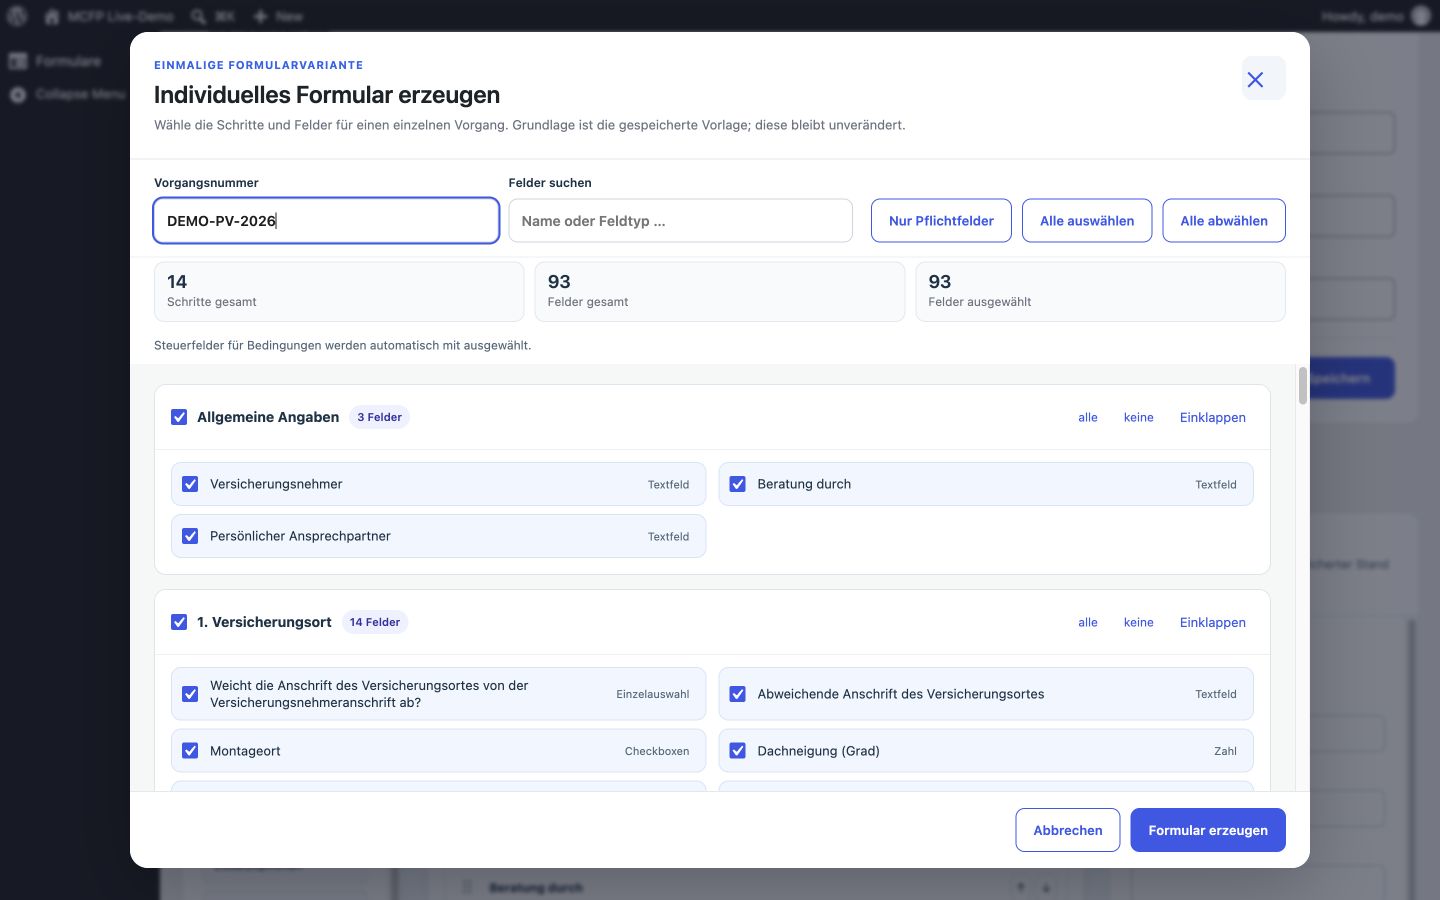The image size is (1440, 900).
Task: Click the Felder suchen search box
Action: pos(680,221)
